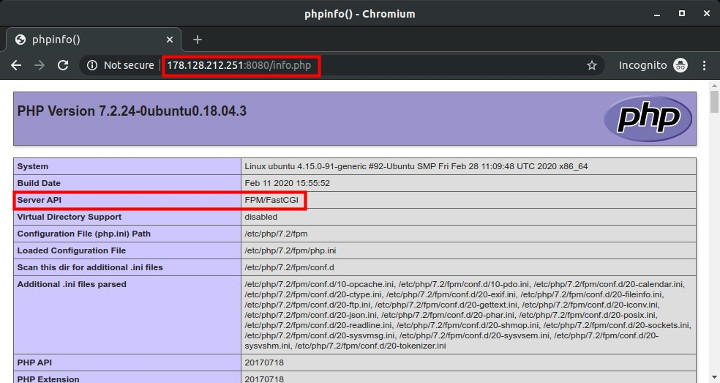Open a new tab with plus

197,40
